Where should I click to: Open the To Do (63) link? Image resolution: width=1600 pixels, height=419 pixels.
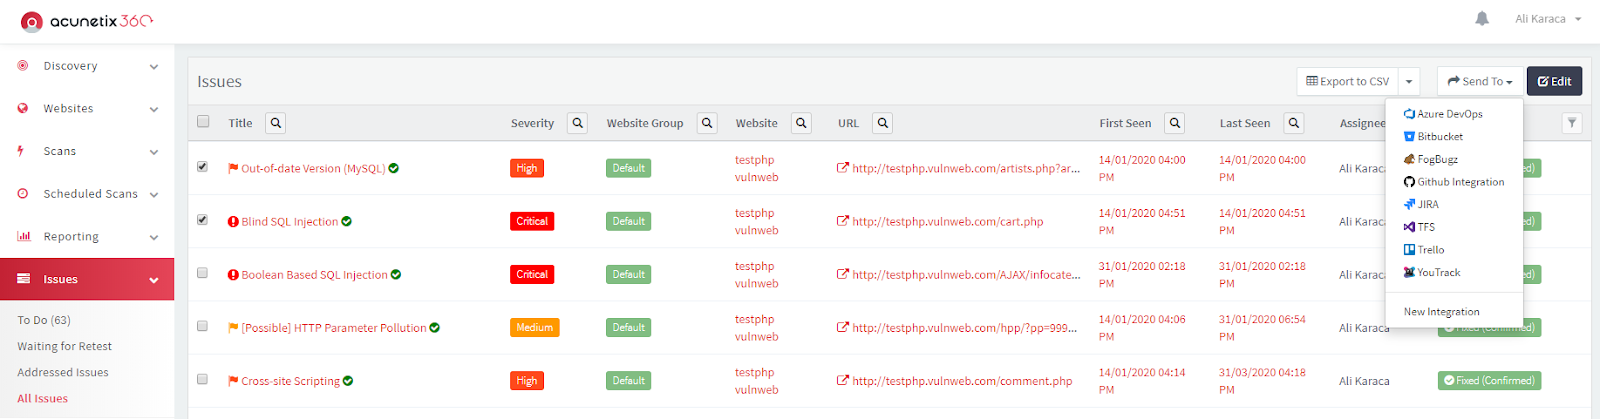[44, 320]
